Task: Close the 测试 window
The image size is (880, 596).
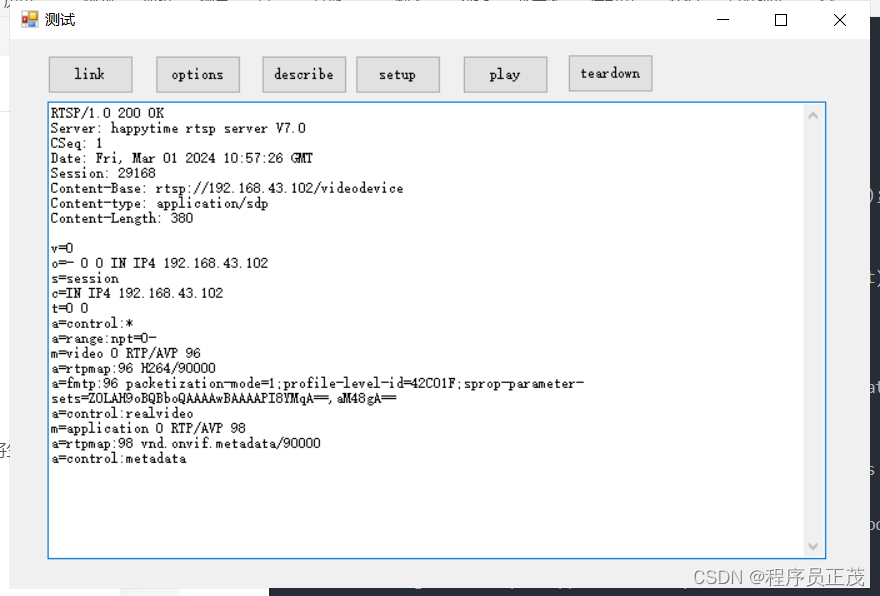Action: point(839,19)
